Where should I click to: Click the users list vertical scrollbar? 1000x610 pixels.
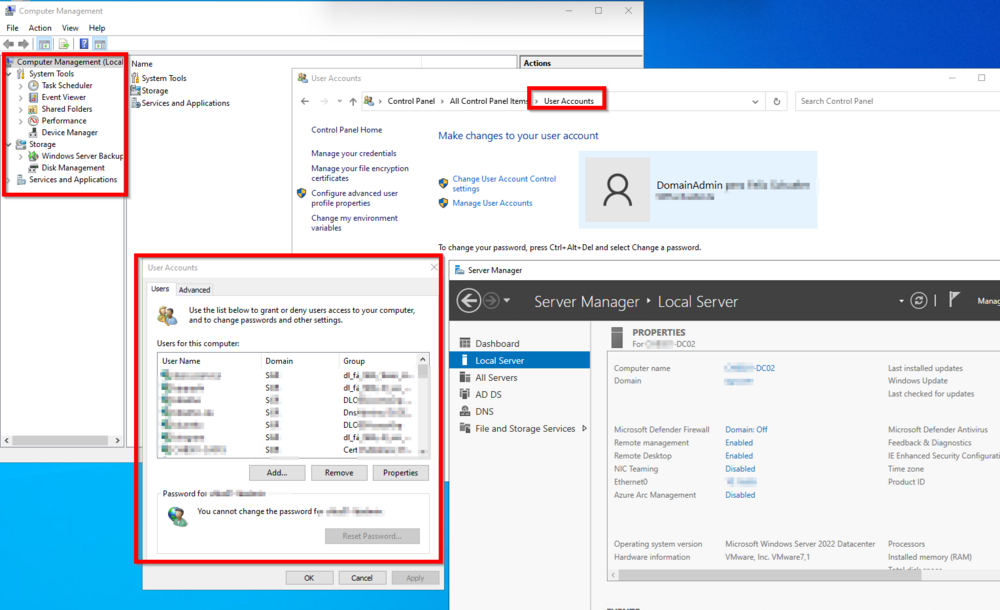click(x=423, y=405)
